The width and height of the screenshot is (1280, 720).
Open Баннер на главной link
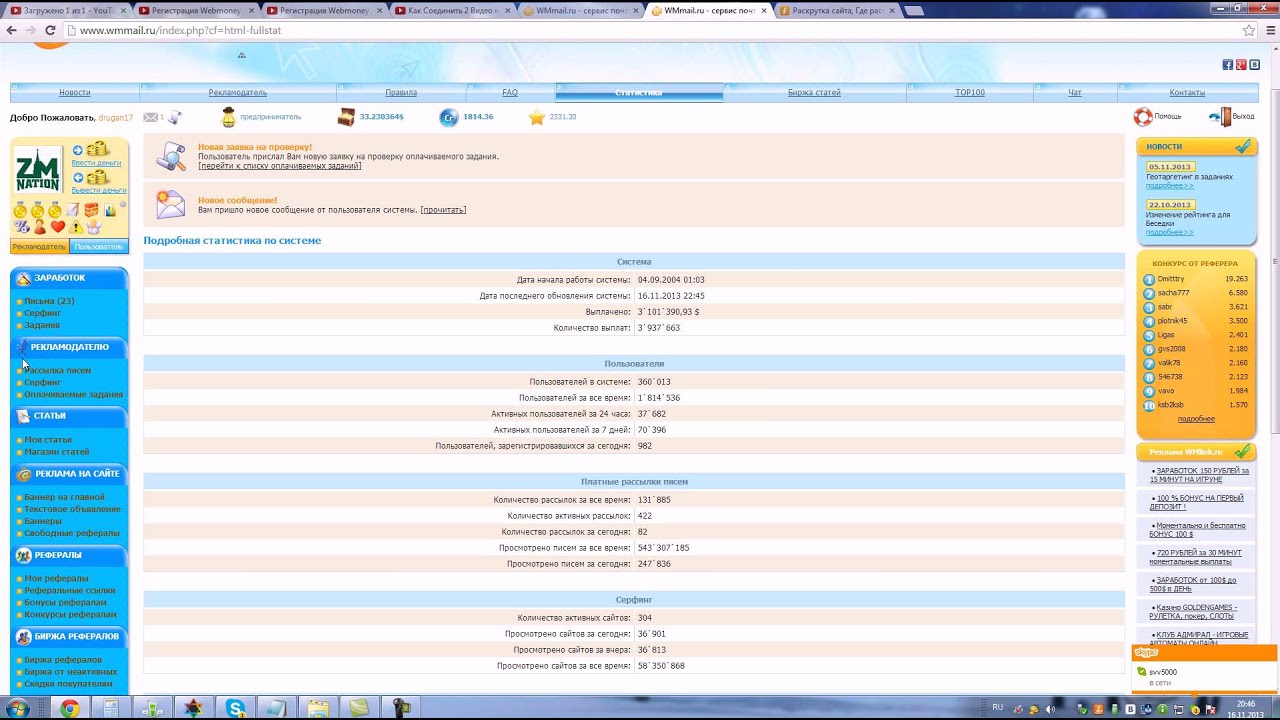point(64,497)
